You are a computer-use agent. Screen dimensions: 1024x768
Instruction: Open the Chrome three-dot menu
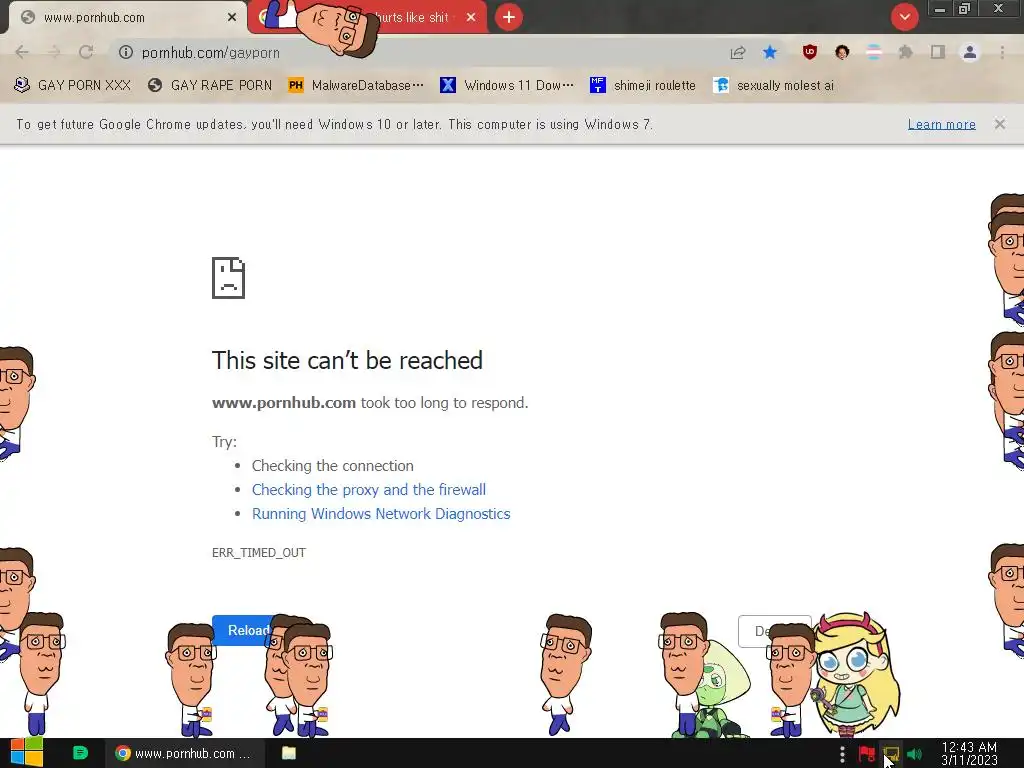[1002, 52]
